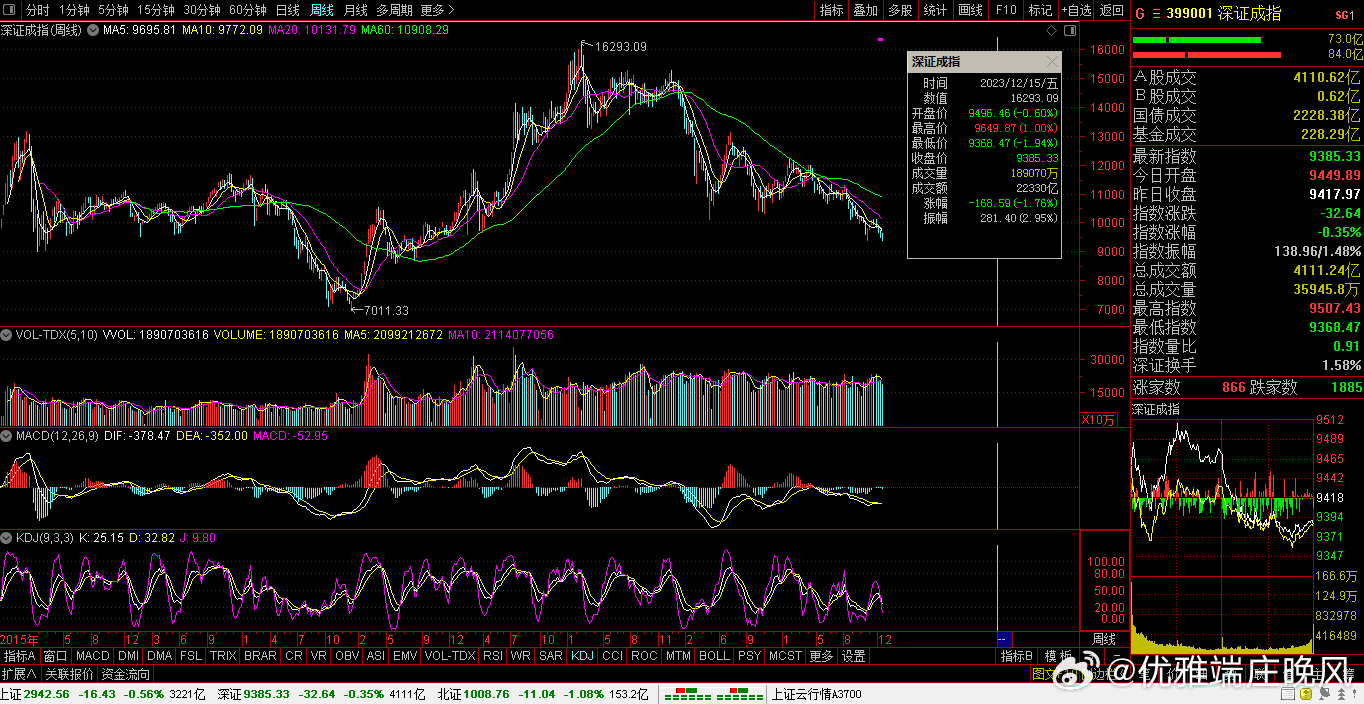
Task: Toggle the FSL indicator
Action: point(191,656)
